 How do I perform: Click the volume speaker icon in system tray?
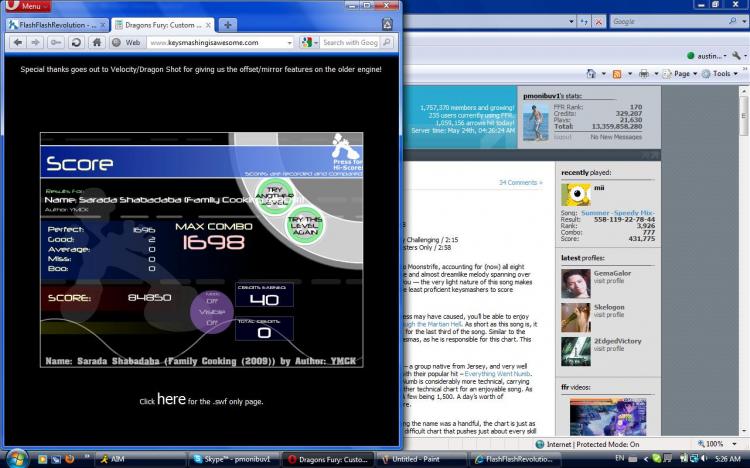(x=704, y=459)
